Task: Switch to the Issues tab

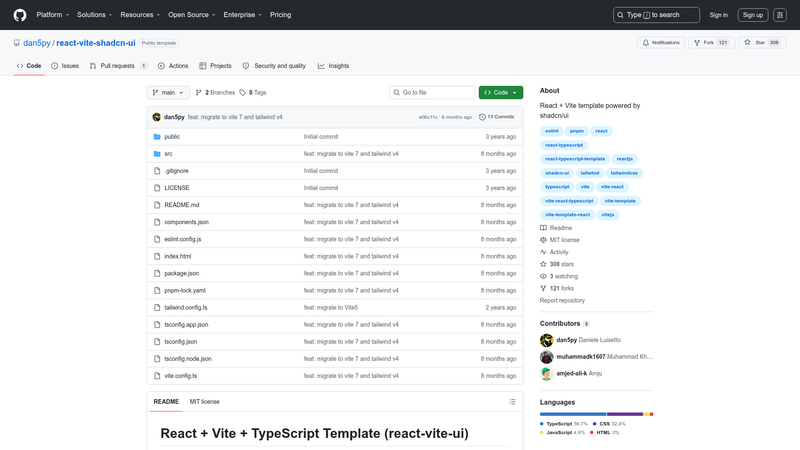Action: point(65,66)
